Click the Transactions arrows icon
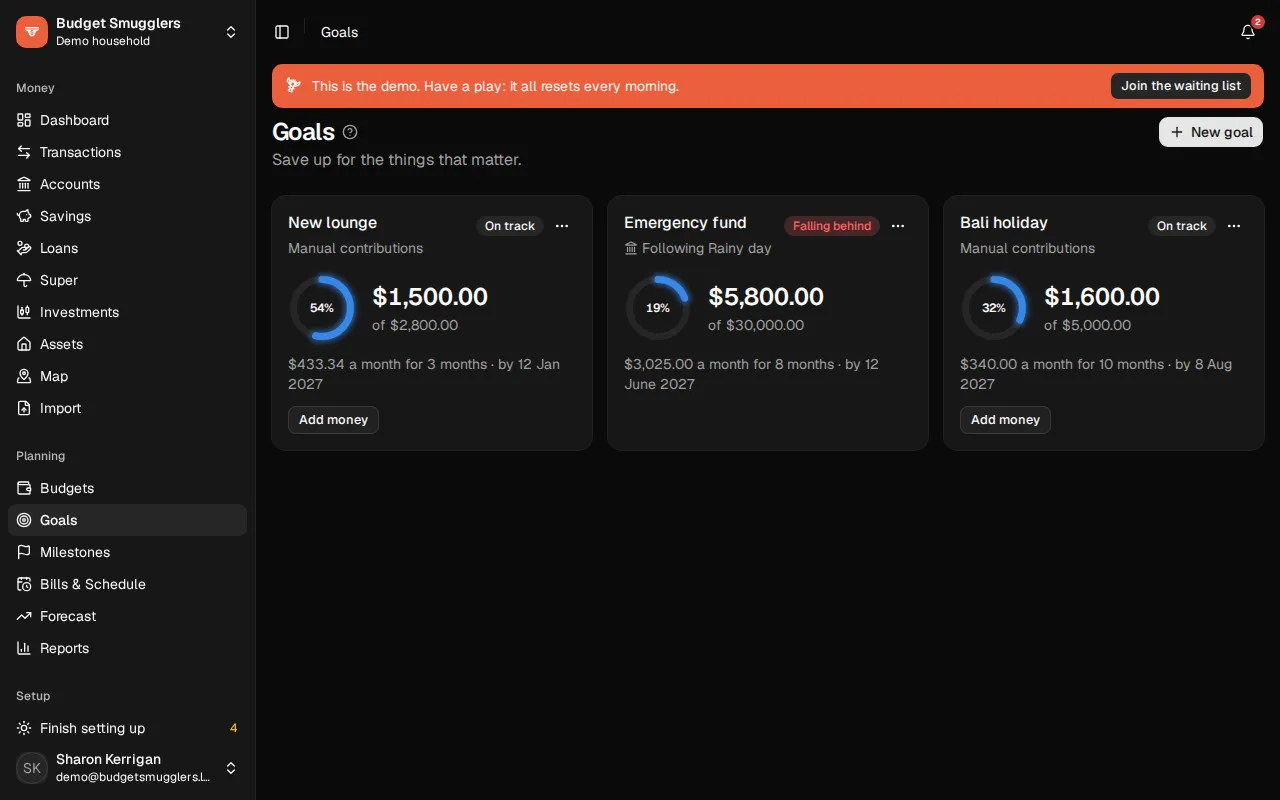This screenshot has height=800, width=1280. click(24, 152)
